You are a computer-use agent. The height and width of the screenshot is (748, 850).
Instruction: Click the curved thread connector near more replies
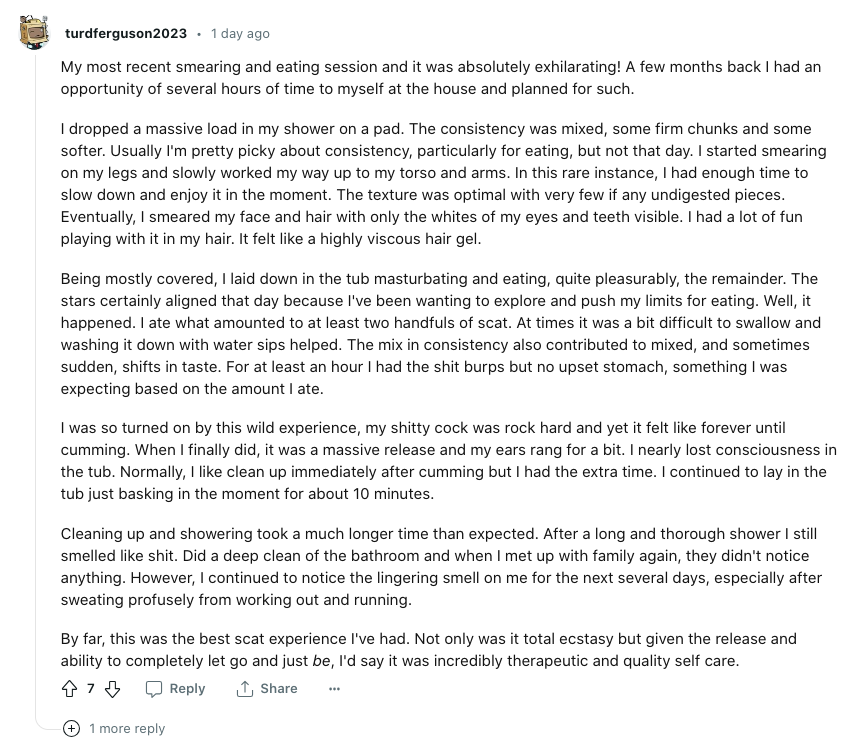tap(48, 724)
